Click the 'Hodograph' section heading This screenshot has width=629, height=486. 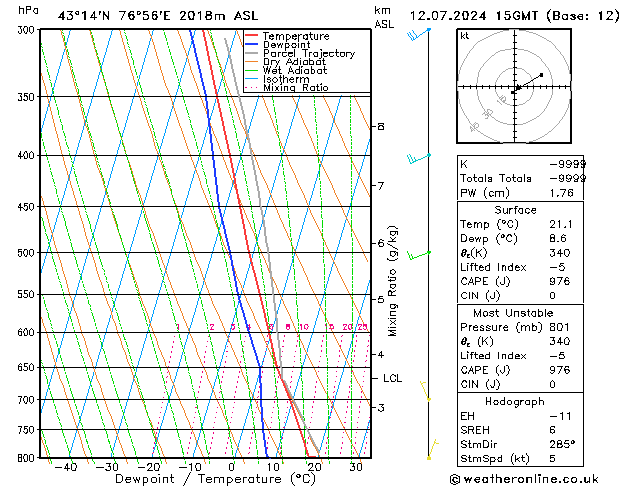[515, 401]
